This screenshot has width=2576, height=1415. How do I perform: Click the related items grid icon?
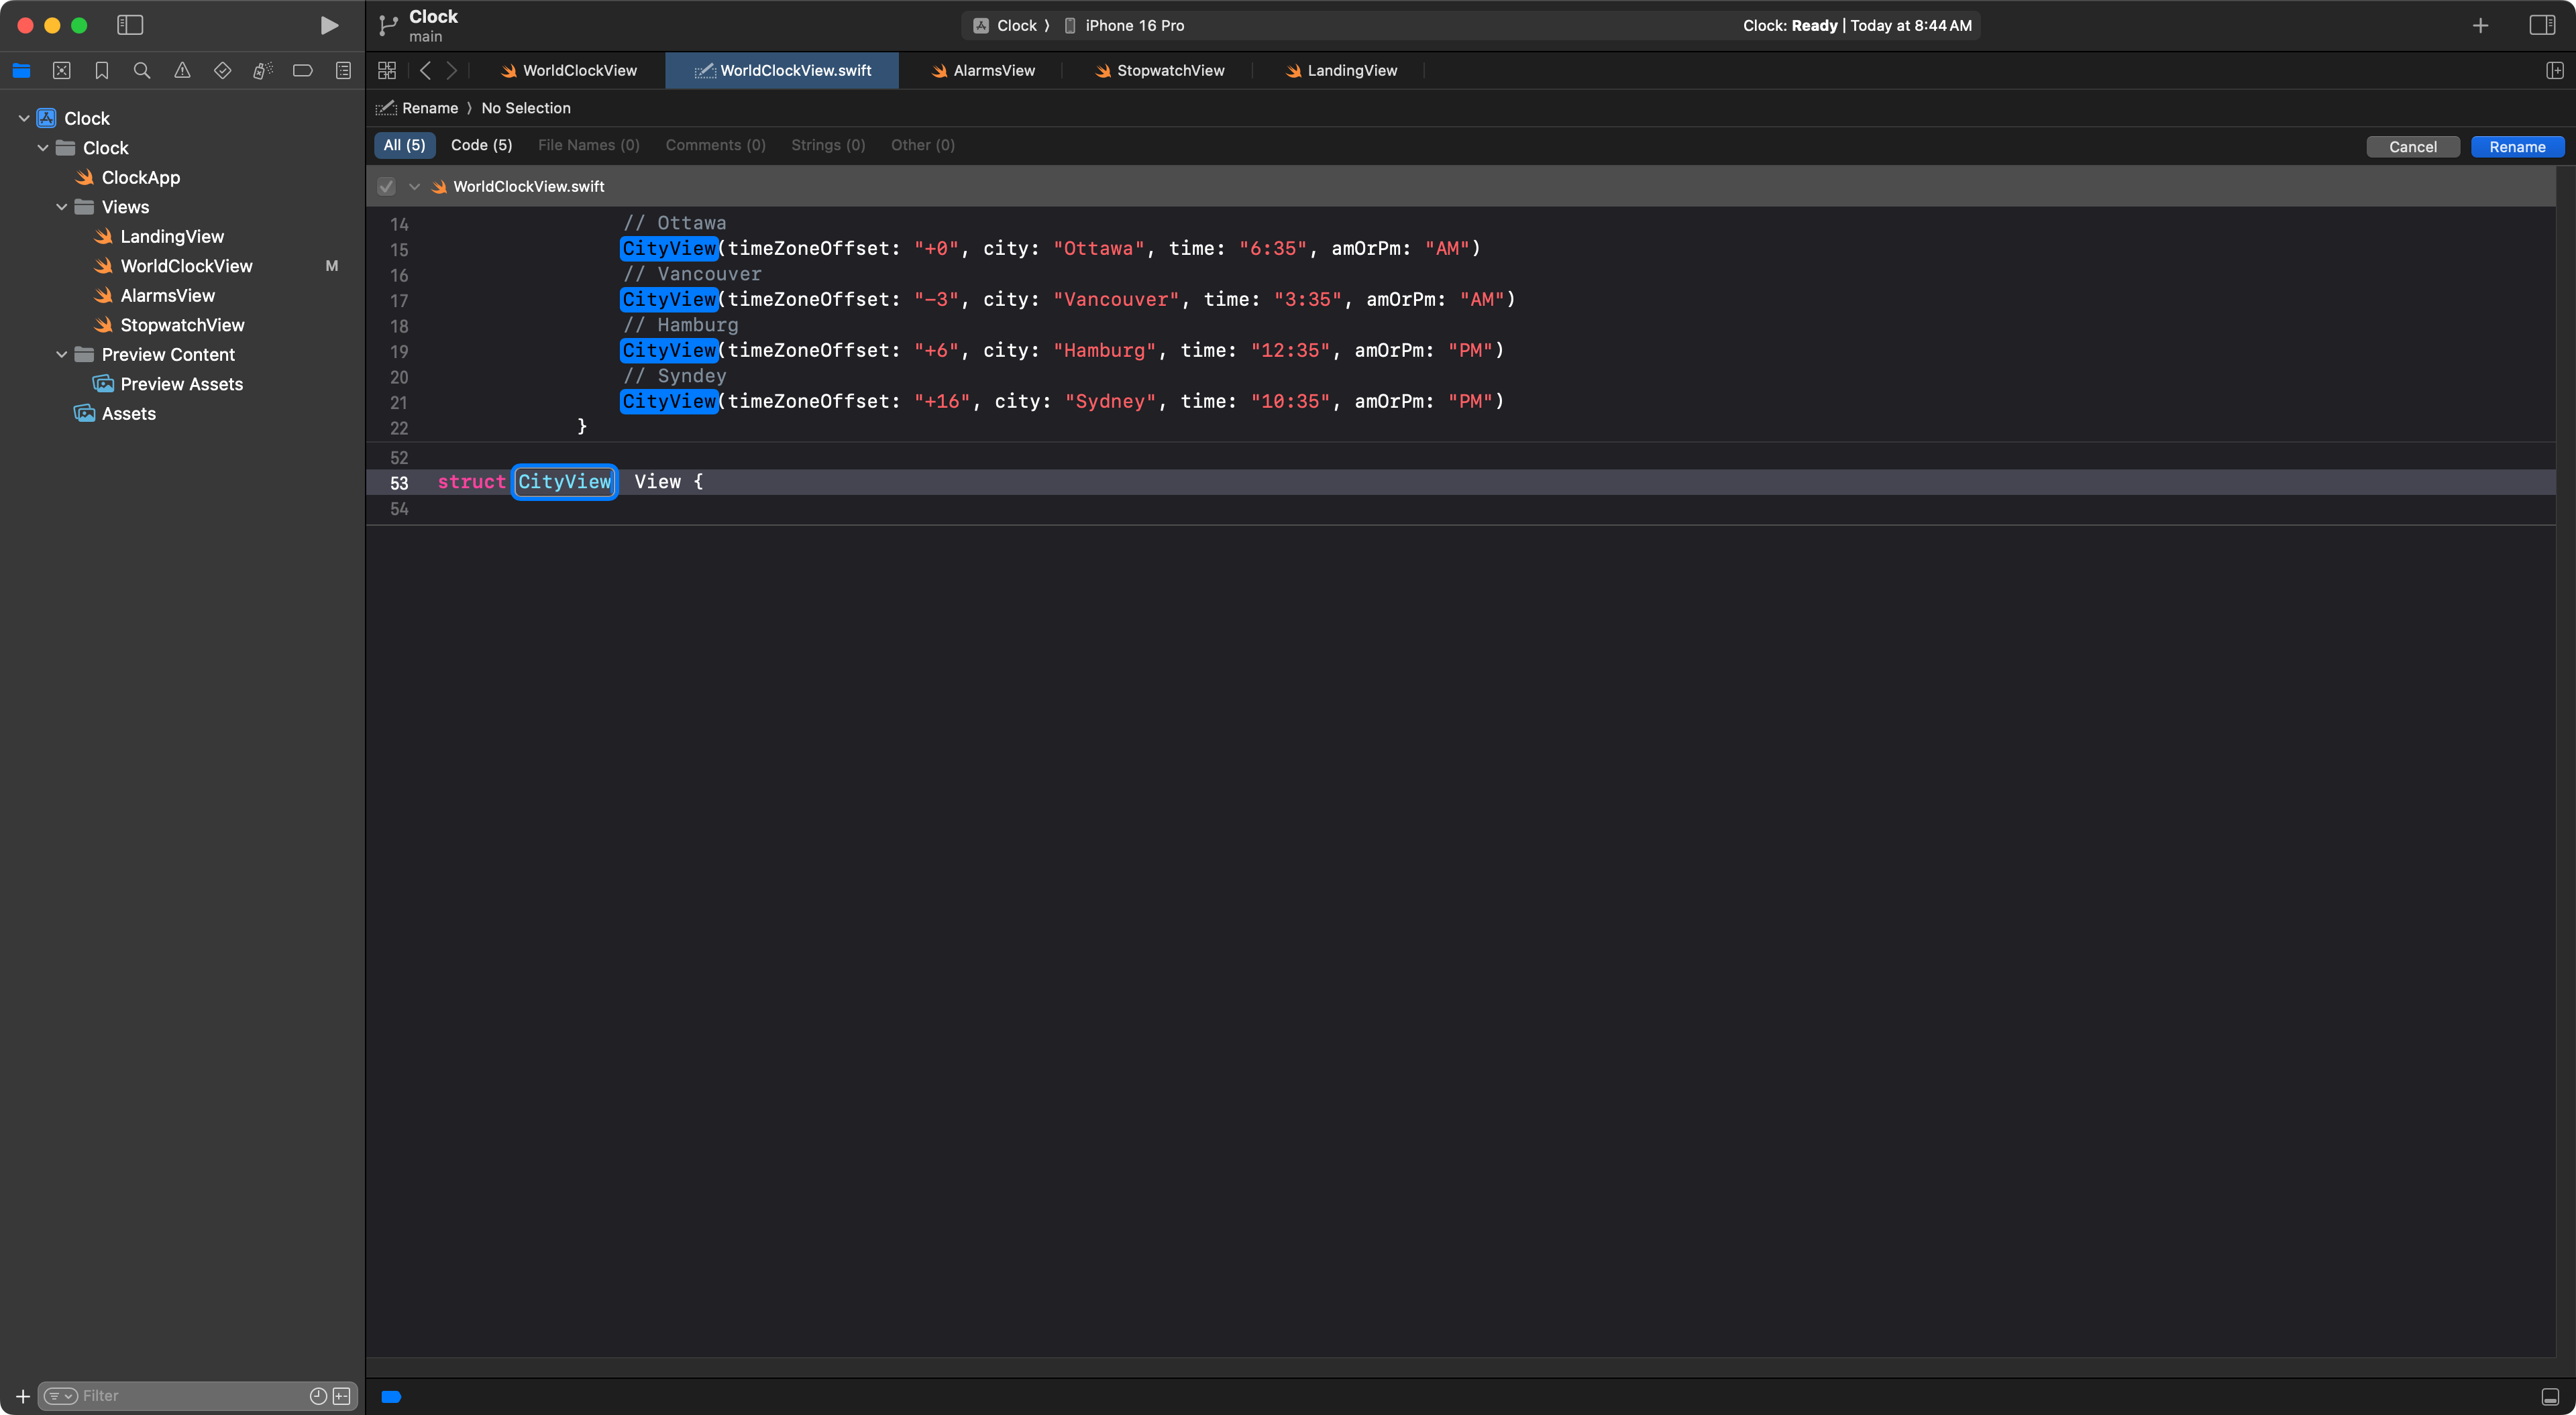coord(387,70)
